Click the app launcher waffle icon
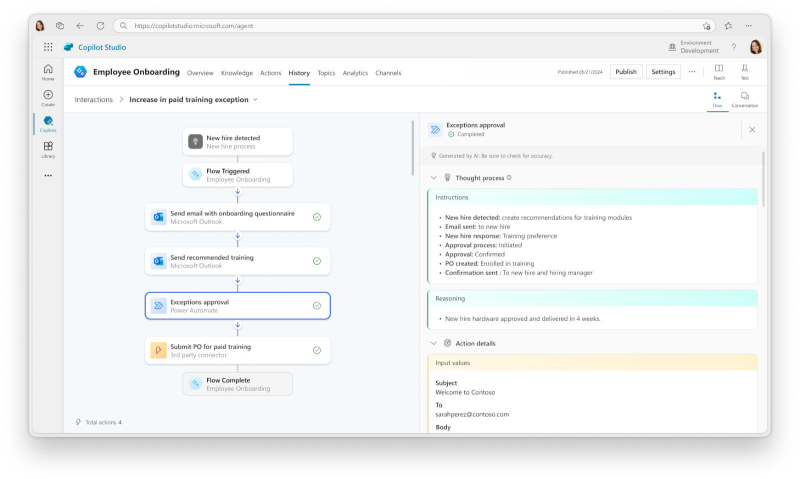 point(48,47)
